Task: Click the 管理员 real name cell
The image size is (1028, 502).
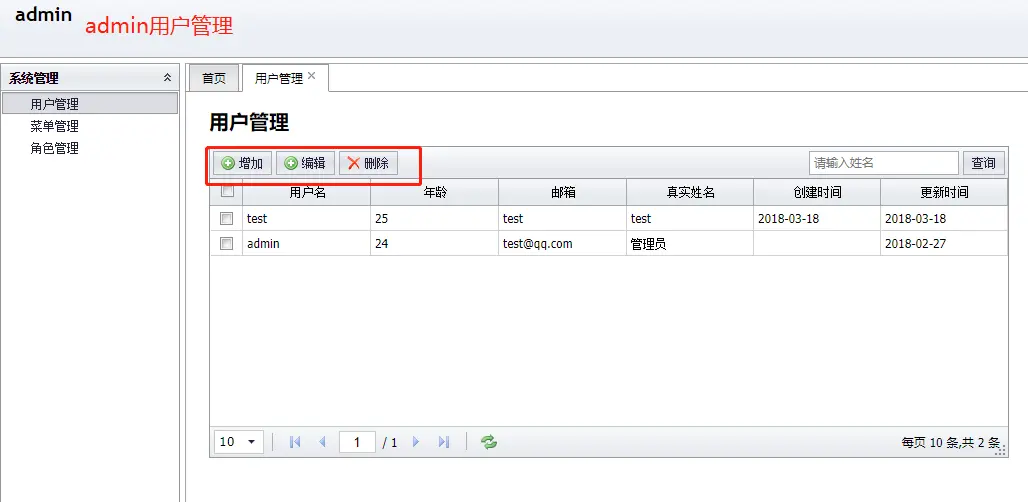Action: [x=690, y=244]
